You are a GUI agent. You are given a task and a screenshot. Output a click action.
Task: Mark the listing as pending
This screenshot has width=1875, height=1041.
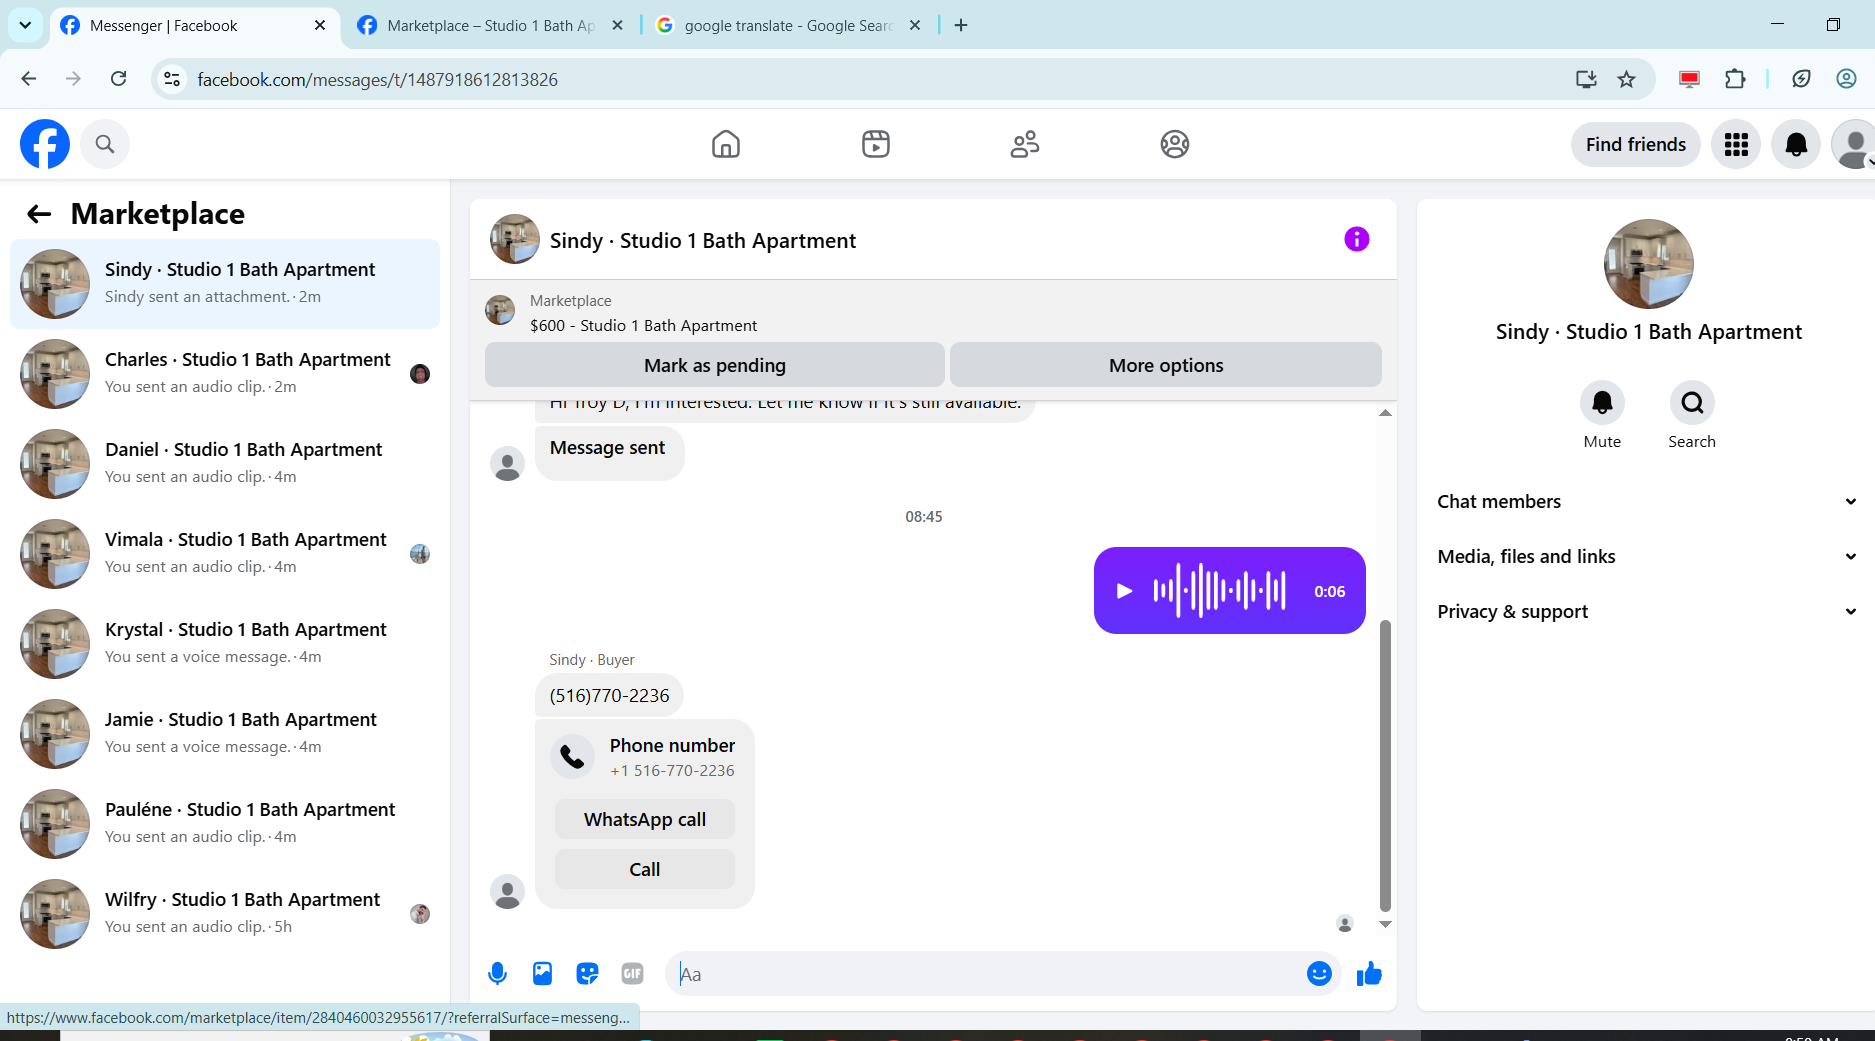pos(715,365)
